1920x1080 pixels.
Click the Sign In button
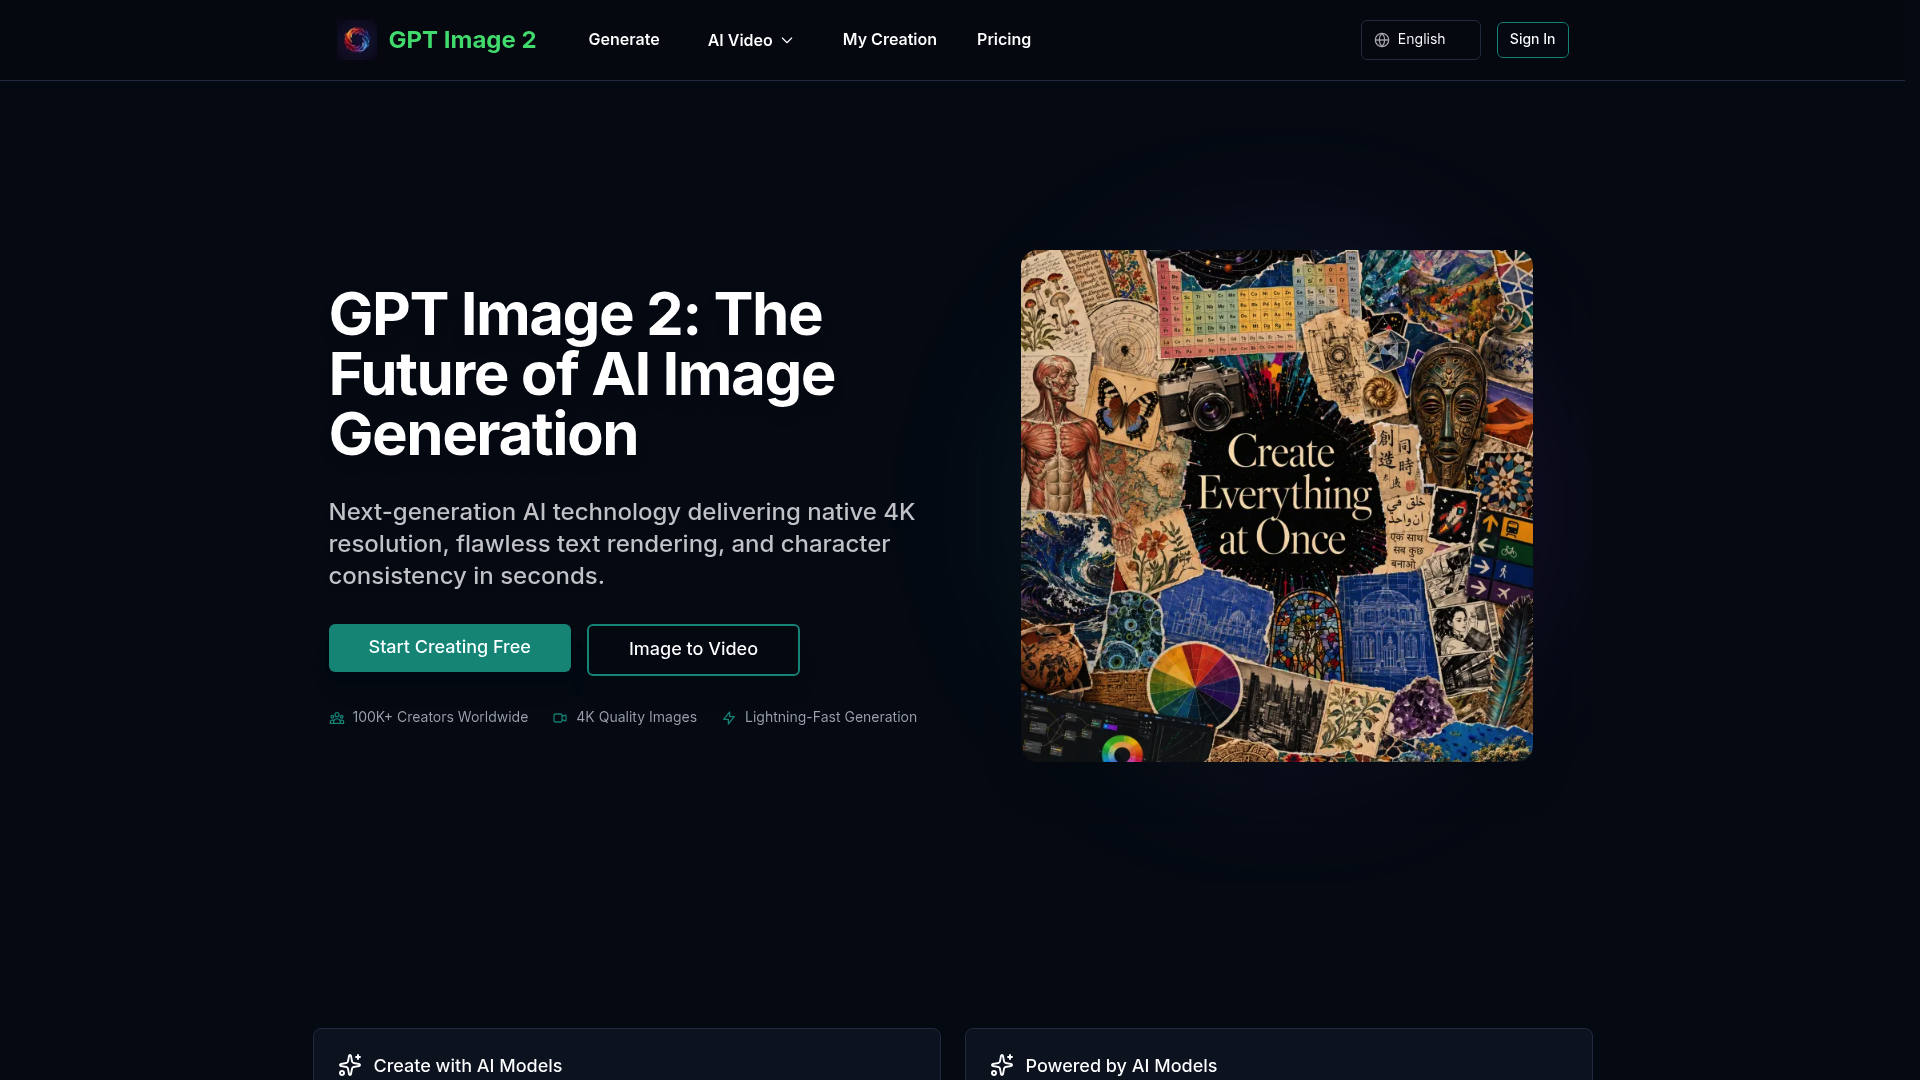pyautogui.click(x=1532, y=40)
